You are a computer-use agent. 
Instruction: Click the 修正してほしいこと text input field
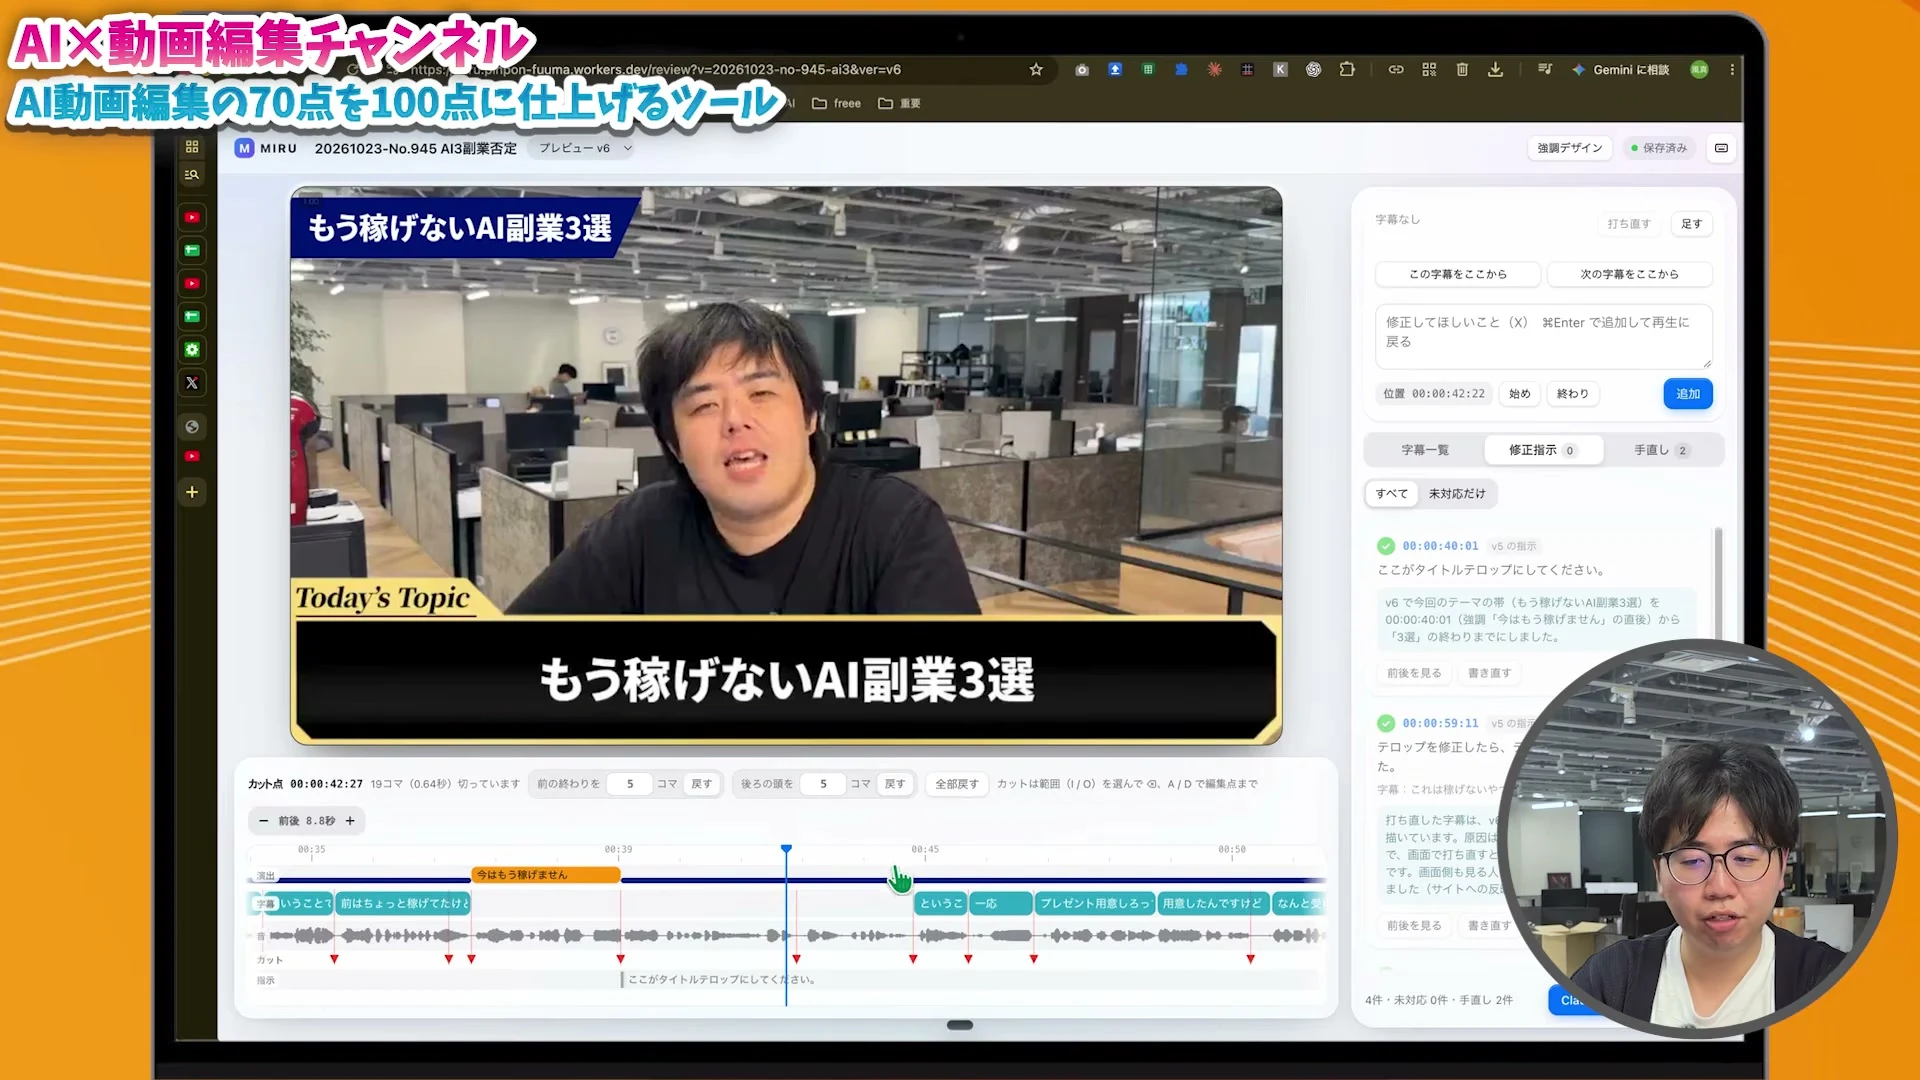(x=1543, y=337)
